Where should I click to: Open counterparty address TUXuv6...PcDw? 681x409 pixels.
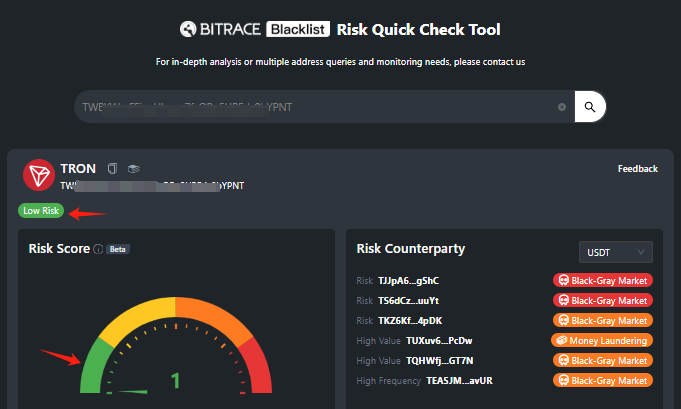[x=439, y=340]
